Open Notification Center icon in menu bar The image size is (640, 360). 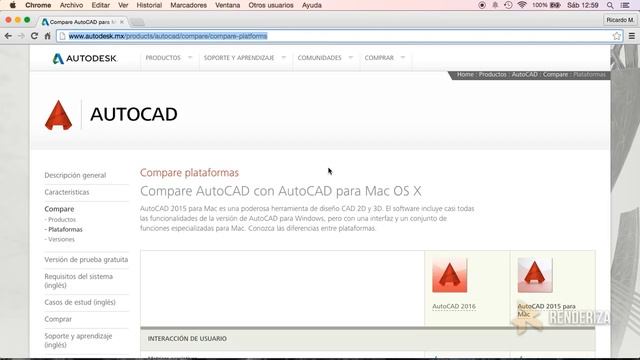pyautogui.click(x=625, y=5)
